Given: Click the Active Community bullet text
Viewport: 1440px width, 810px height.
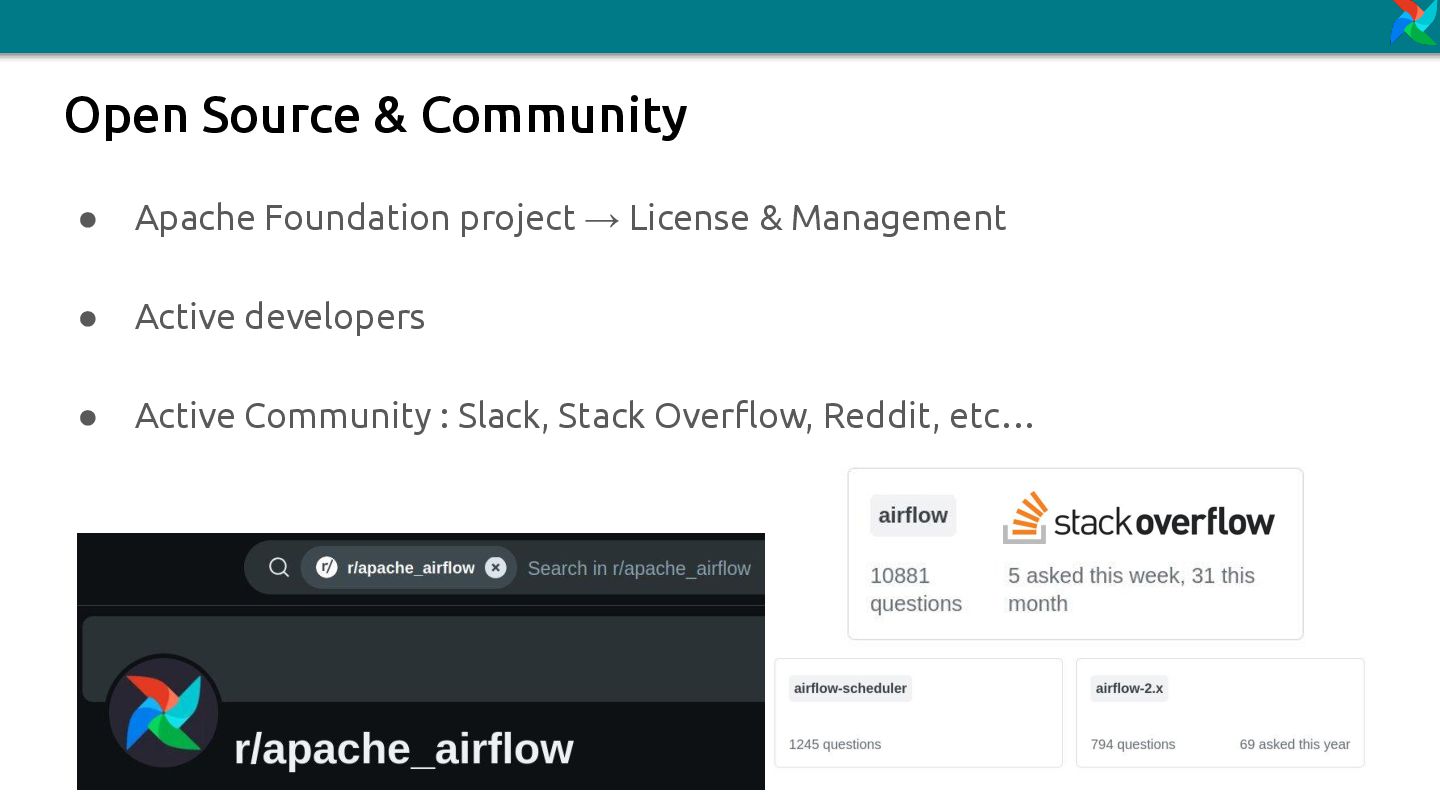Looking at the screenshot, I should tap(584, 416).
